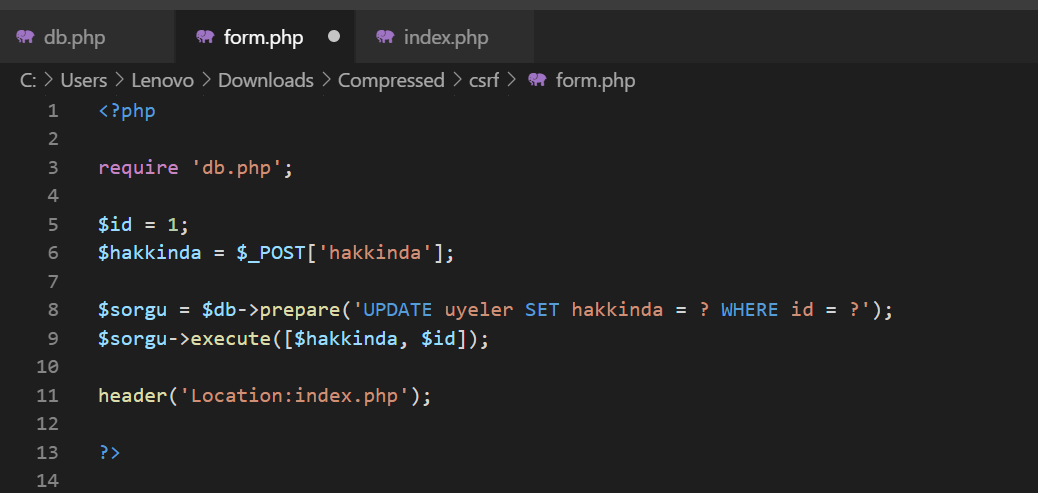Click $_POST on line 6
The height and width of the screenshot is (493, 1038).
pos(271,253)
